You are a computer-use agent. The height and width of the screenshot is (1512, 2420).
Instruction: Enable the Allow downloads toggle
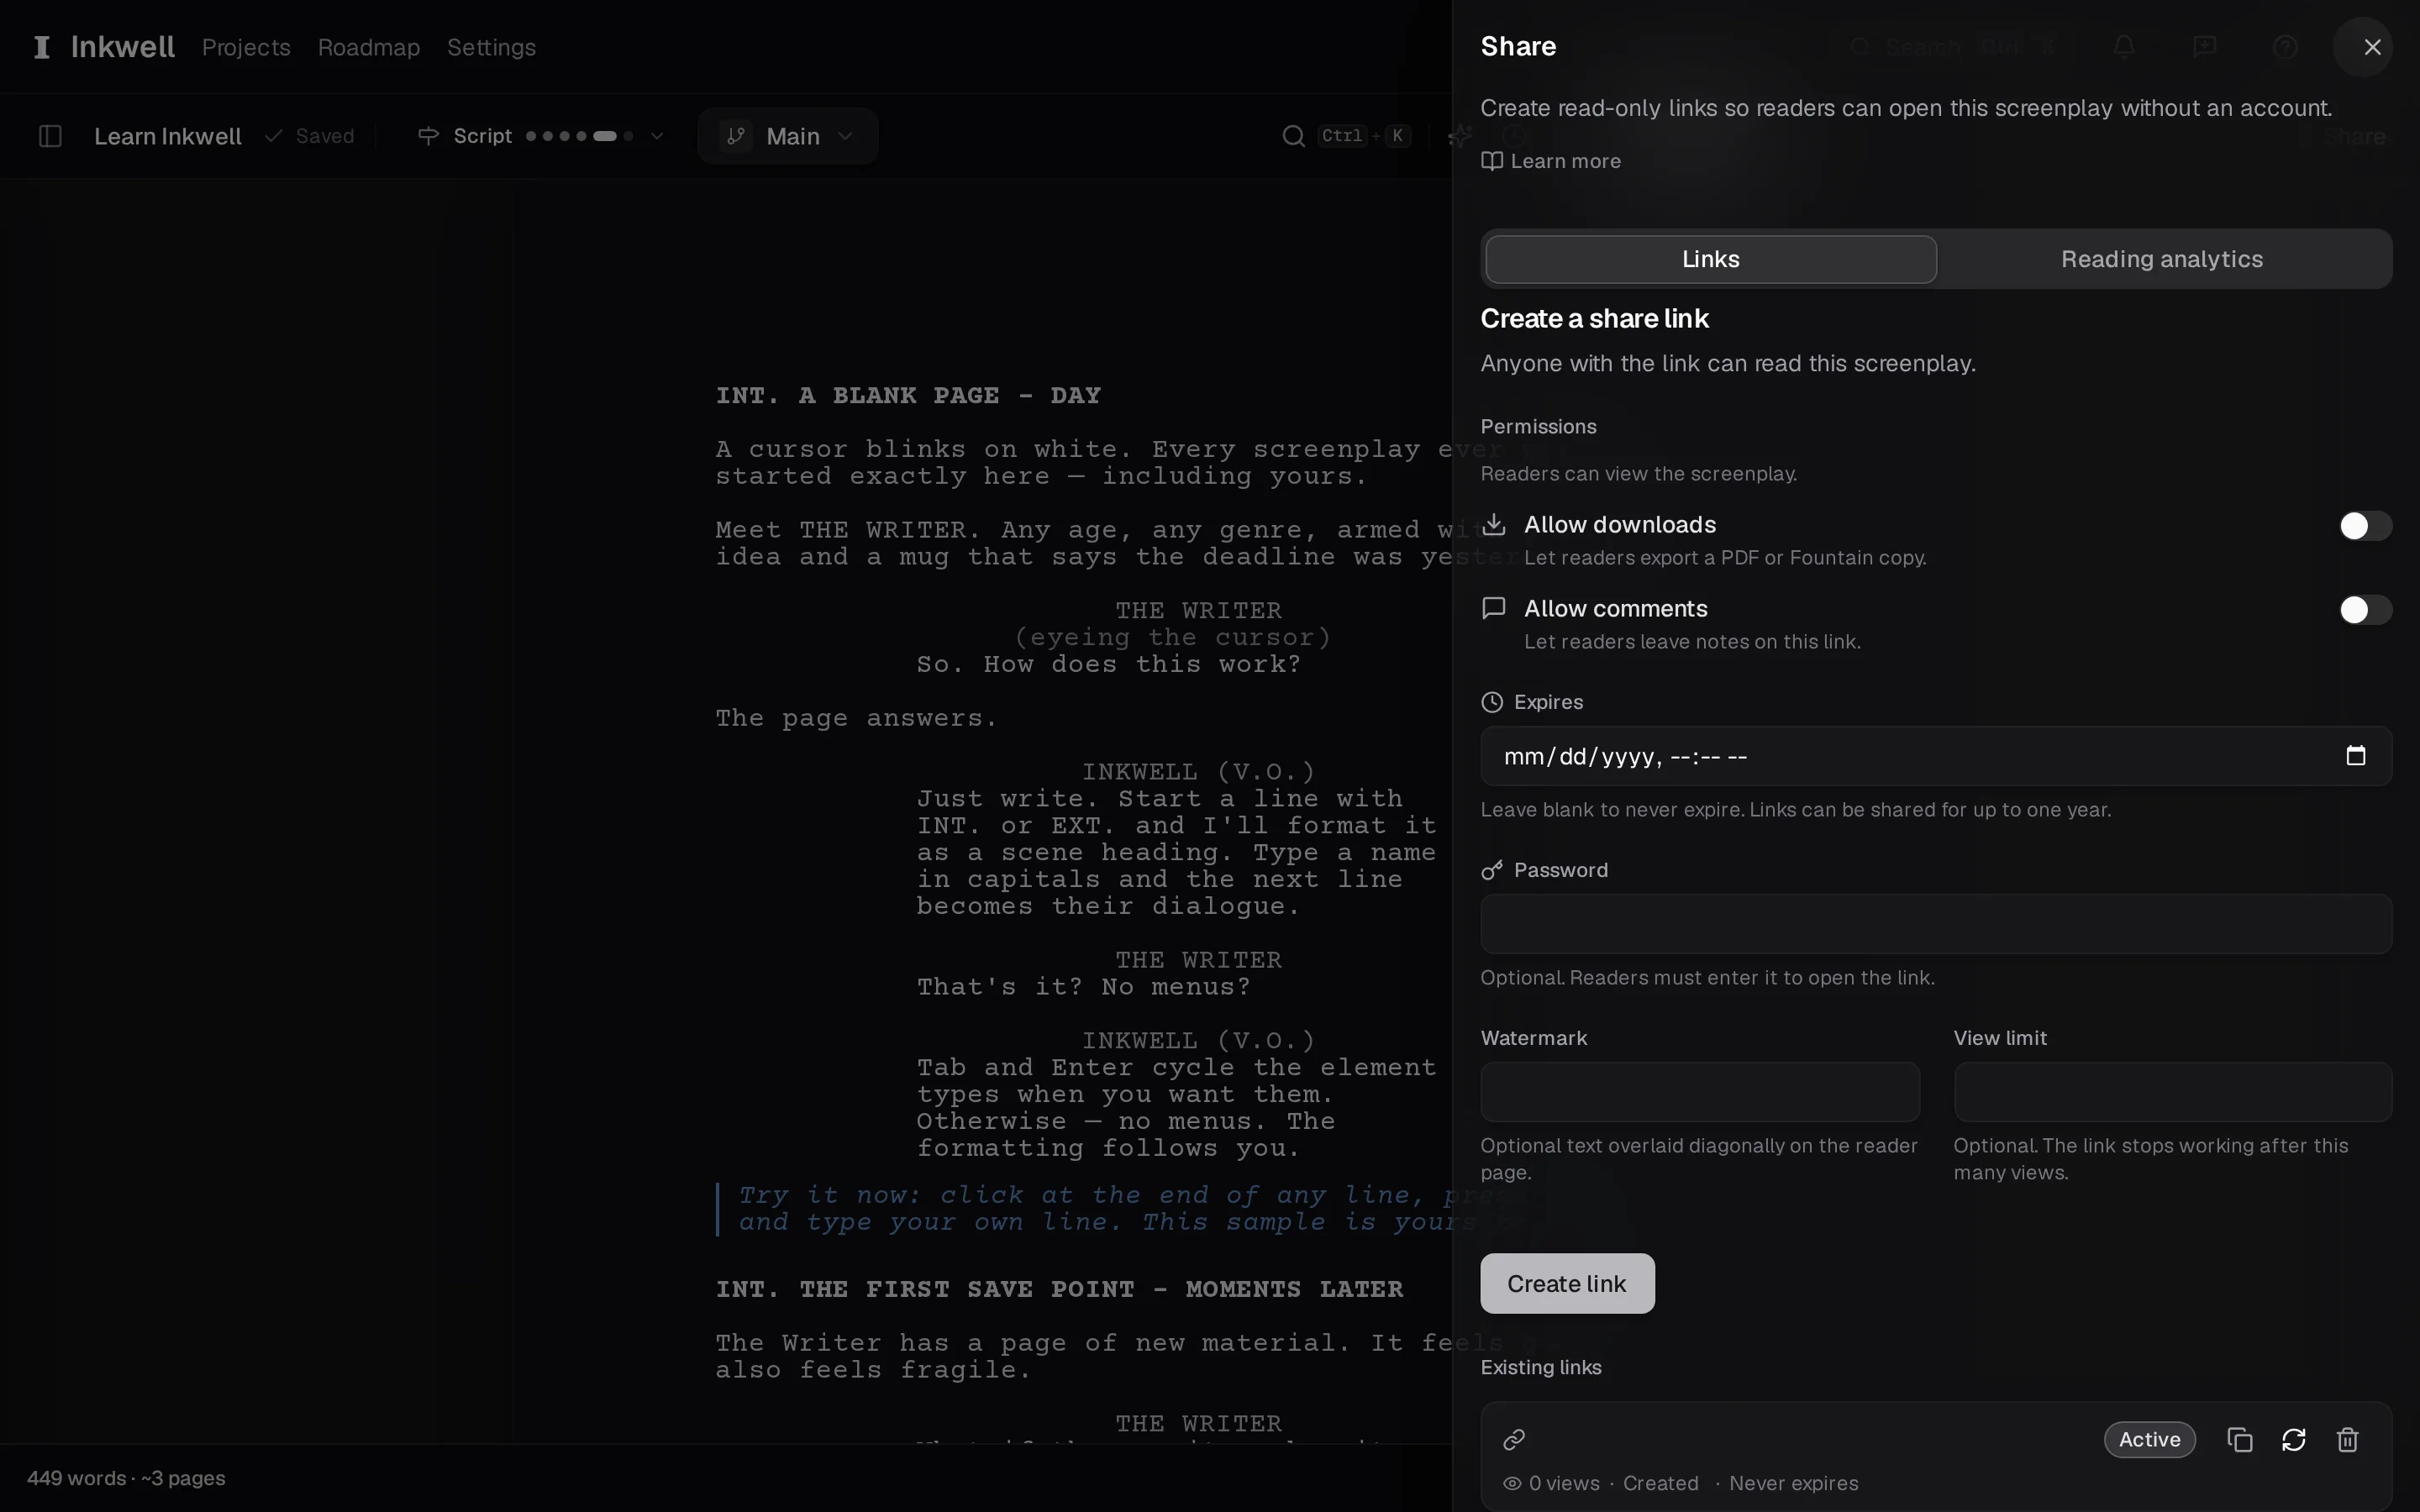pos(2365,526)
